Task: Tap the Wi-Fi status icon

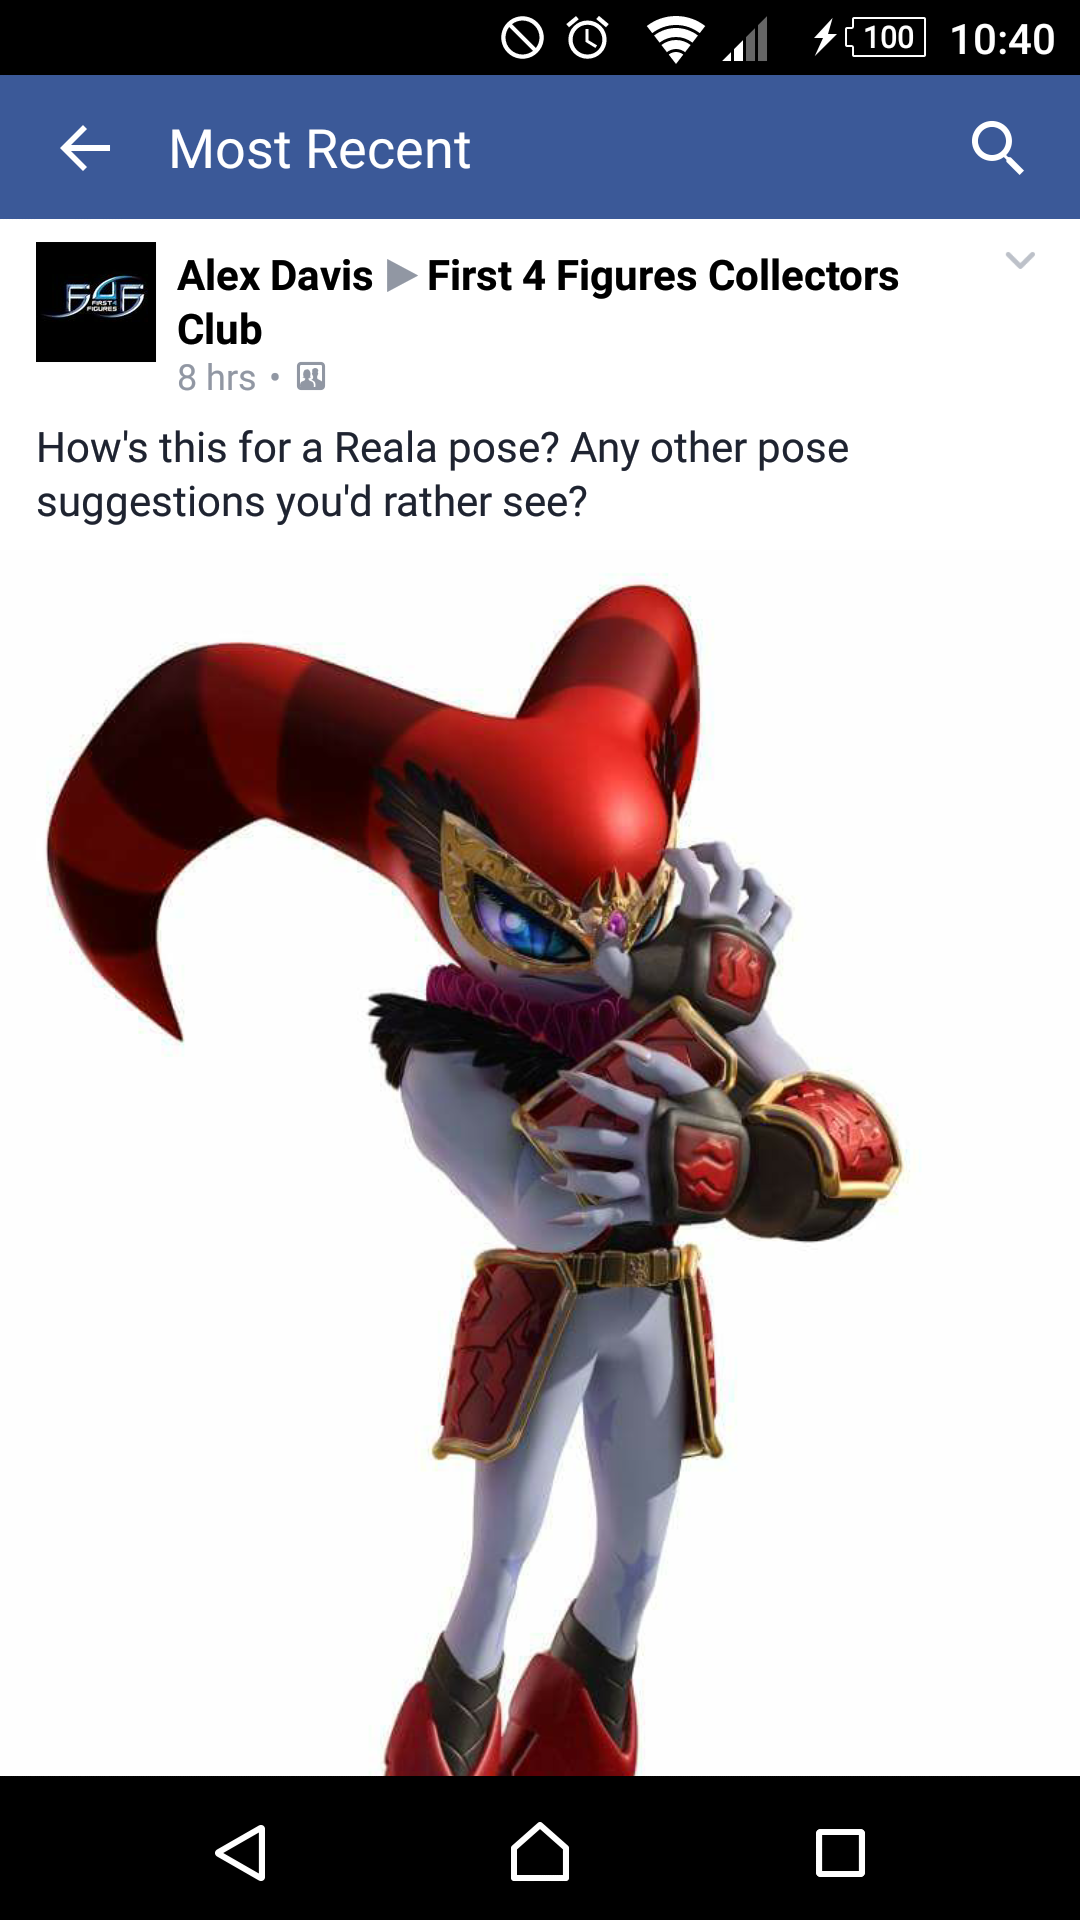Action: (675, 39)
